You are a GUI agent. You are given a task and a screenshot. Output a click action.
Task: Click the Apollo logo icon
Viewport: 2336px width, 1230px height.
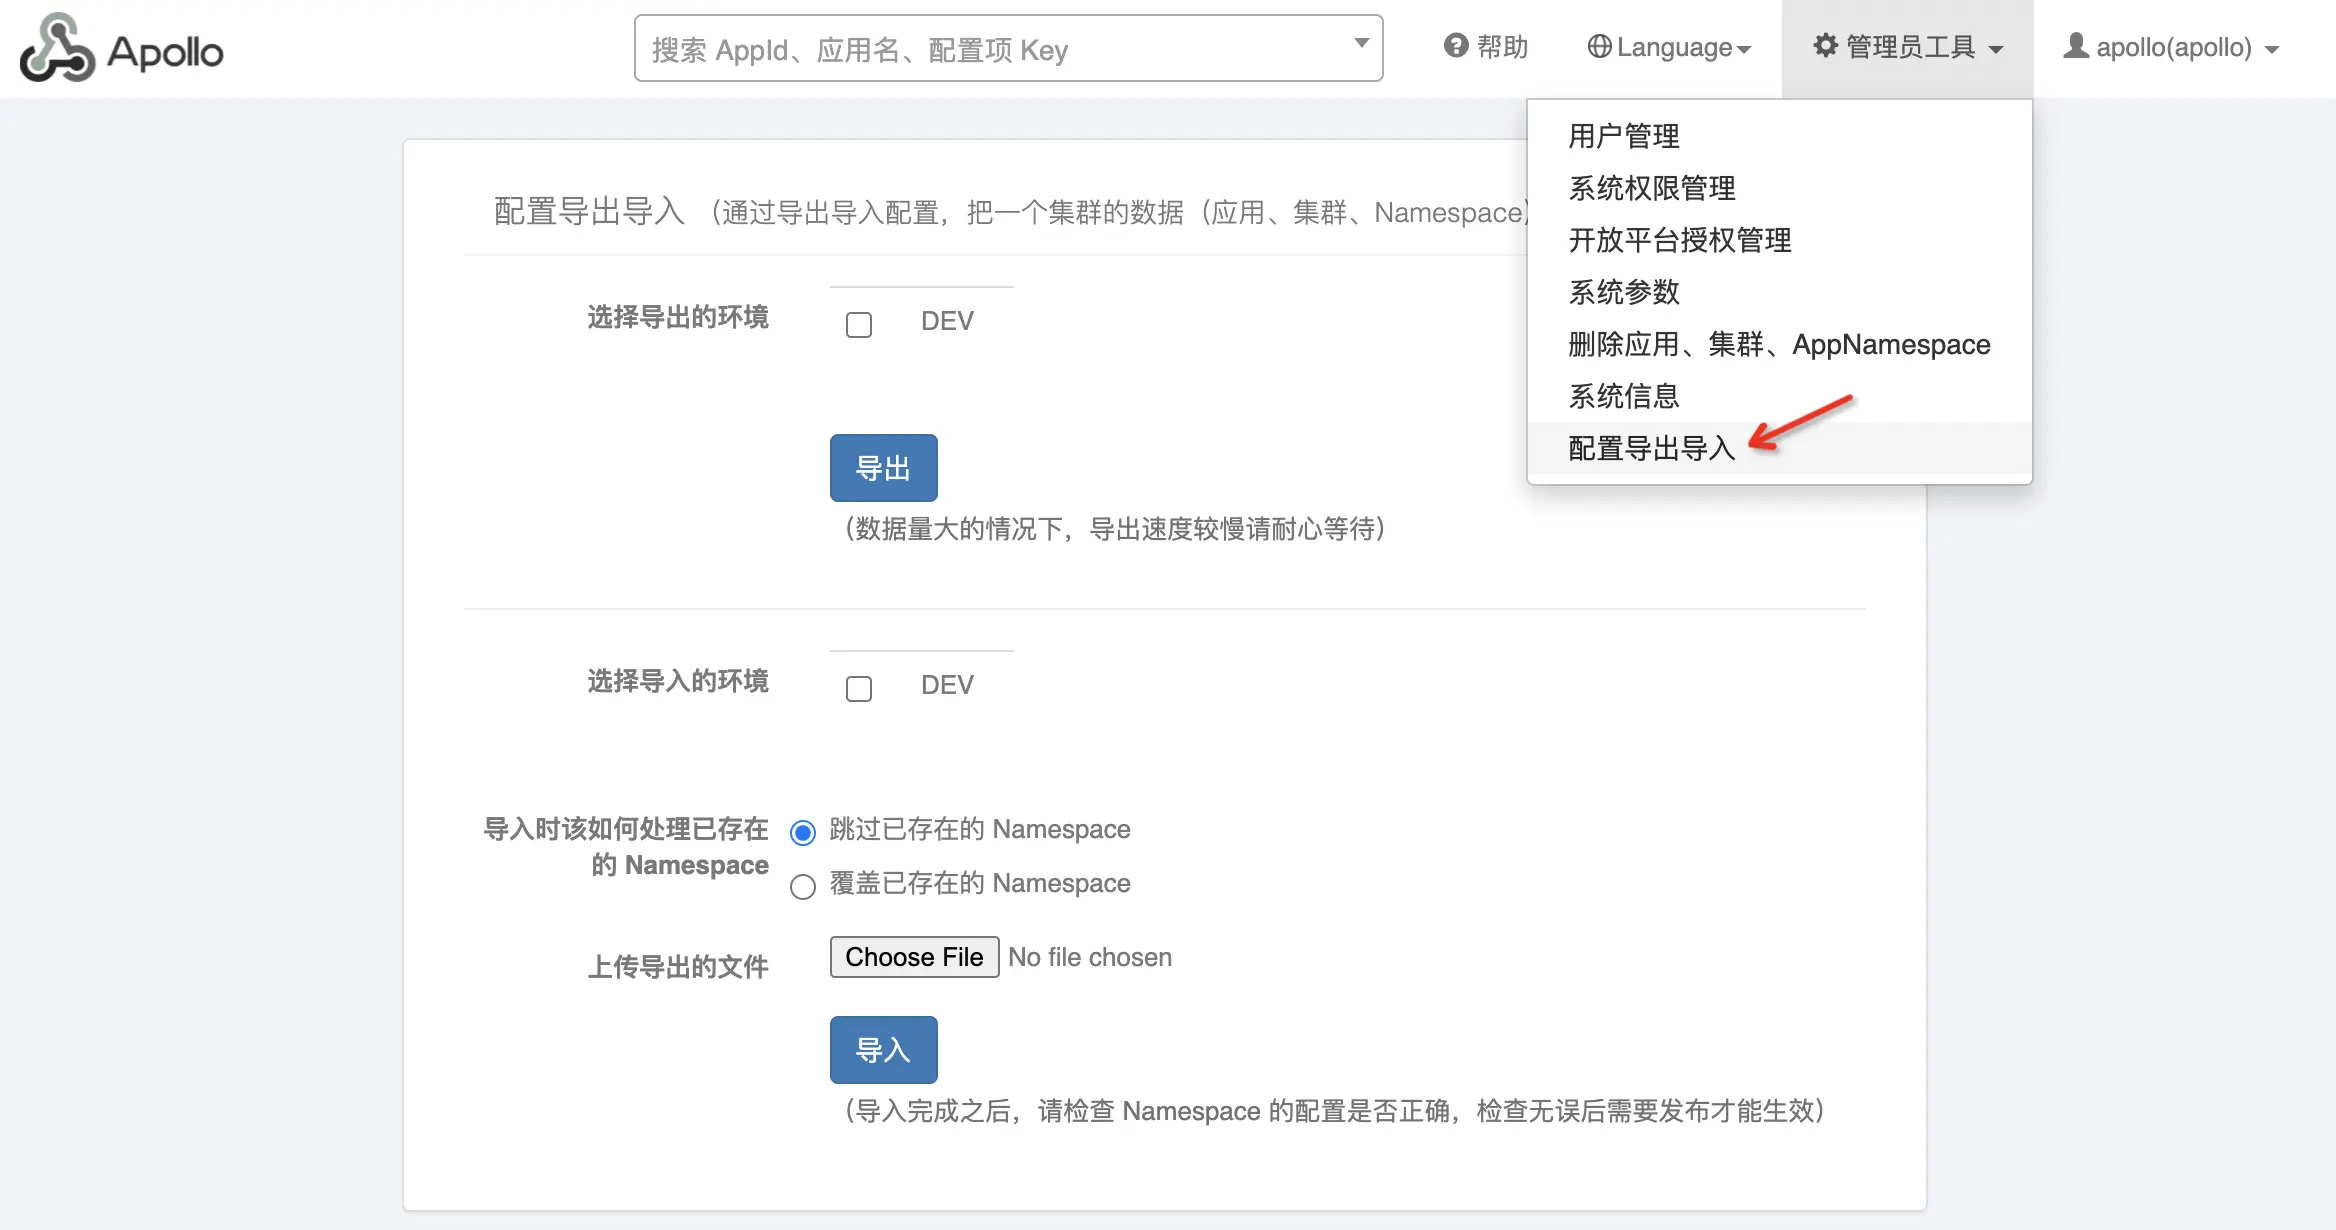pos(57,48)
